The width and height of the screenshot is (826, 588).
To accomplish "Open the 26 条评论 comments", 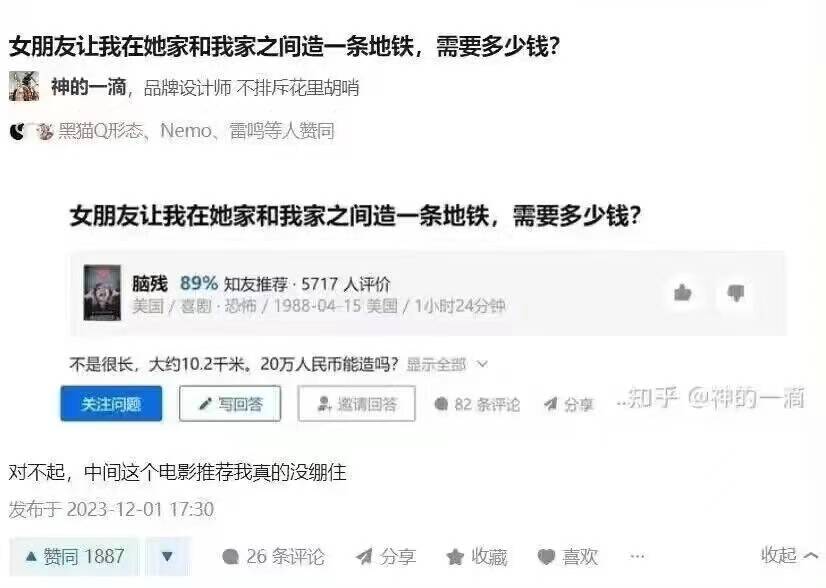I will pyautogui.click(x=273, y=556).
